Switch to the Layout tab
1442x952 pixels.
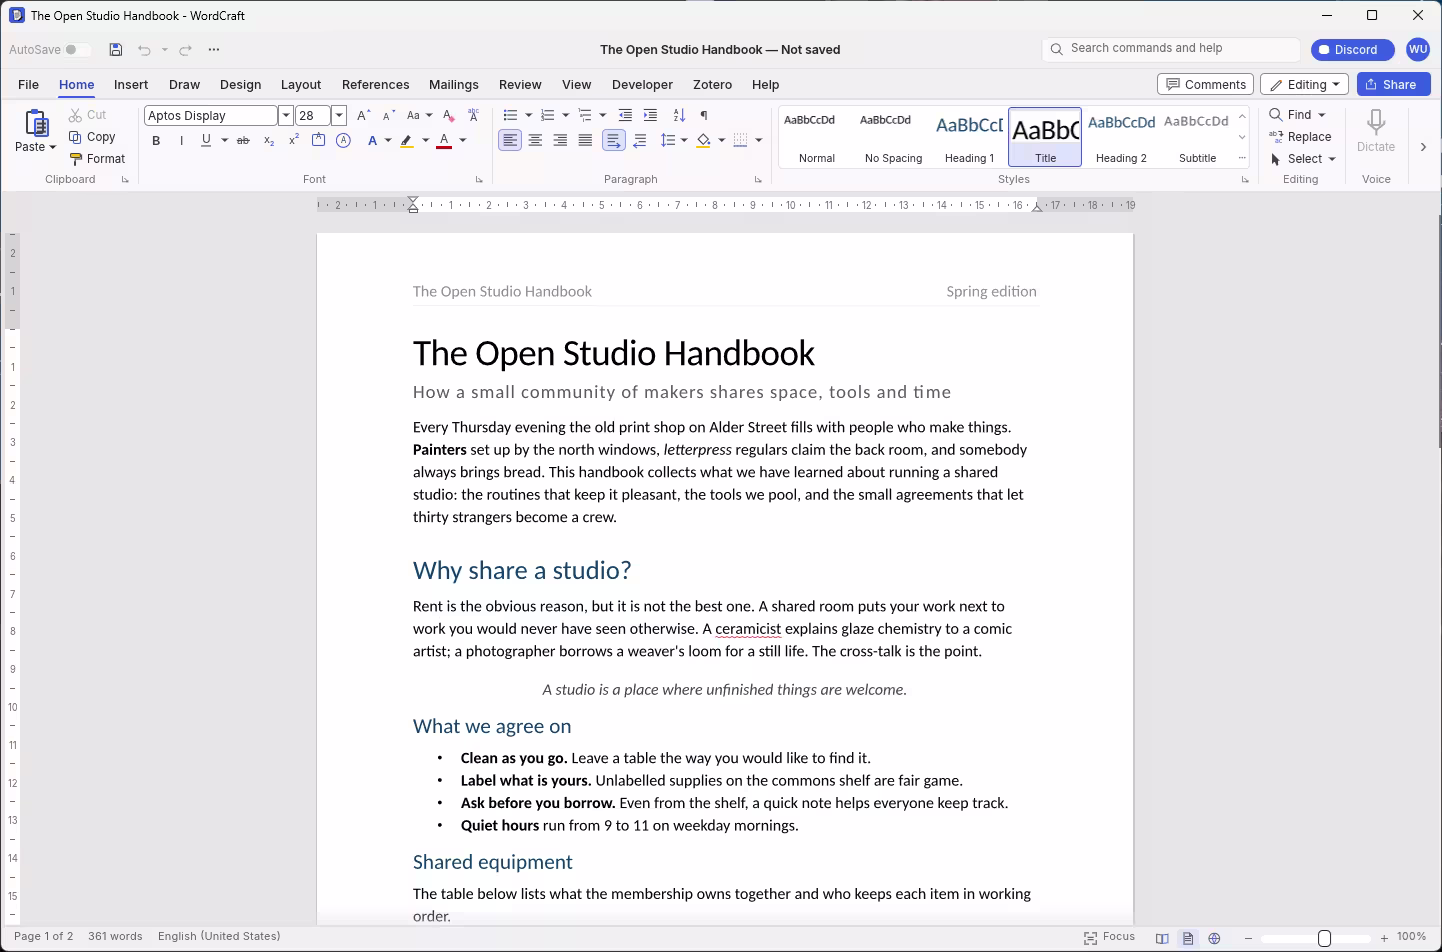coord(301,85)
